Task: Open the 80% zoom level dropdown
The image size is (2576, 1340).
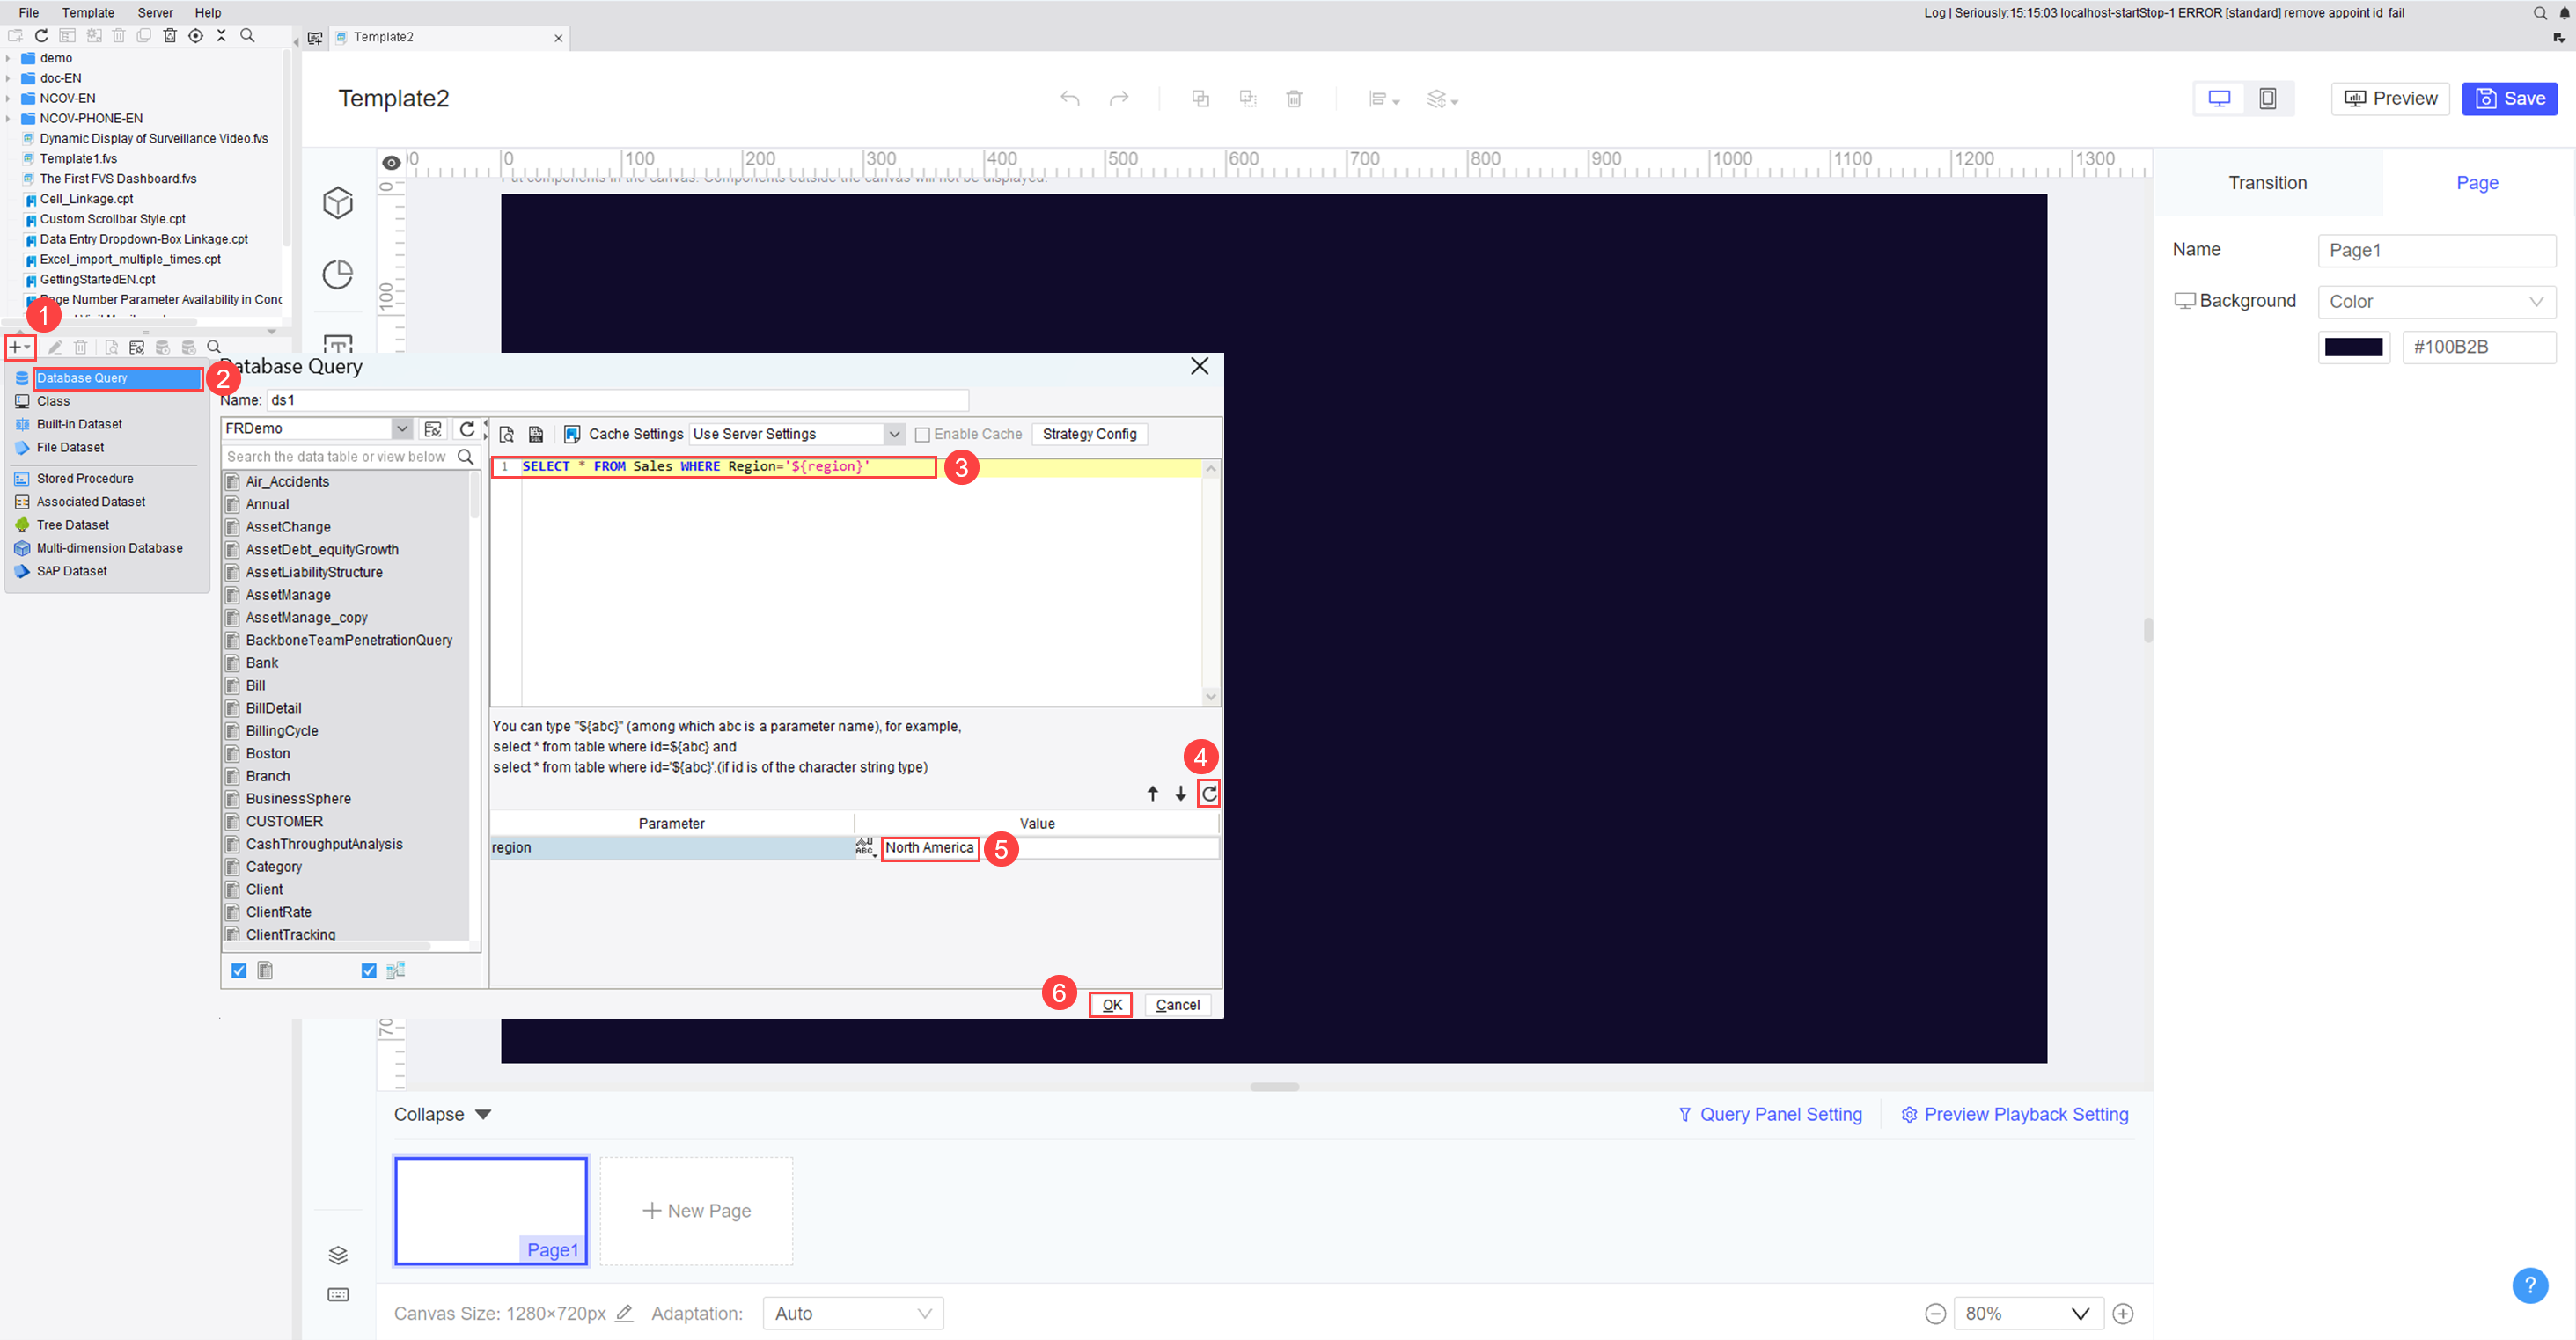Action: pos(2027,1313)
